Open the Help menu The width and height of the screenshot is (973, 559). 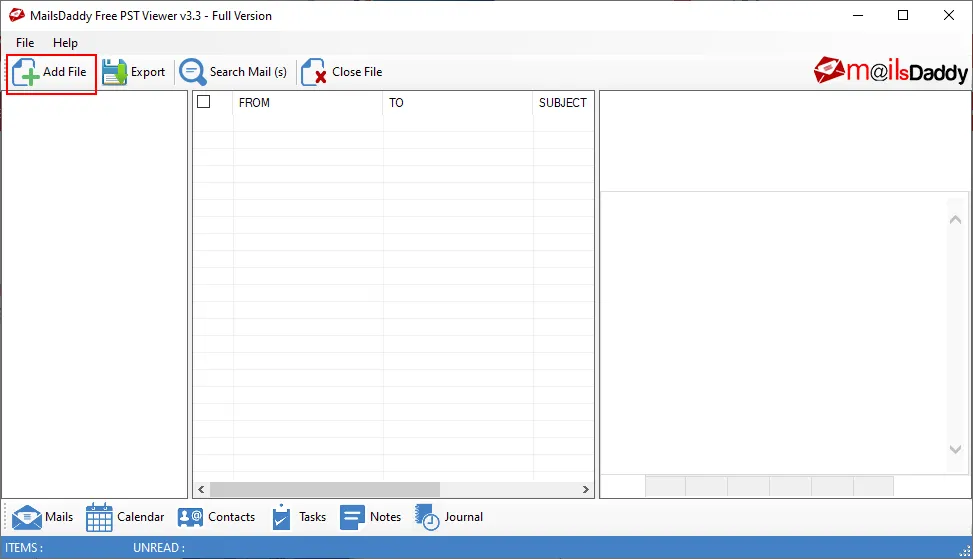pos(65,43)
